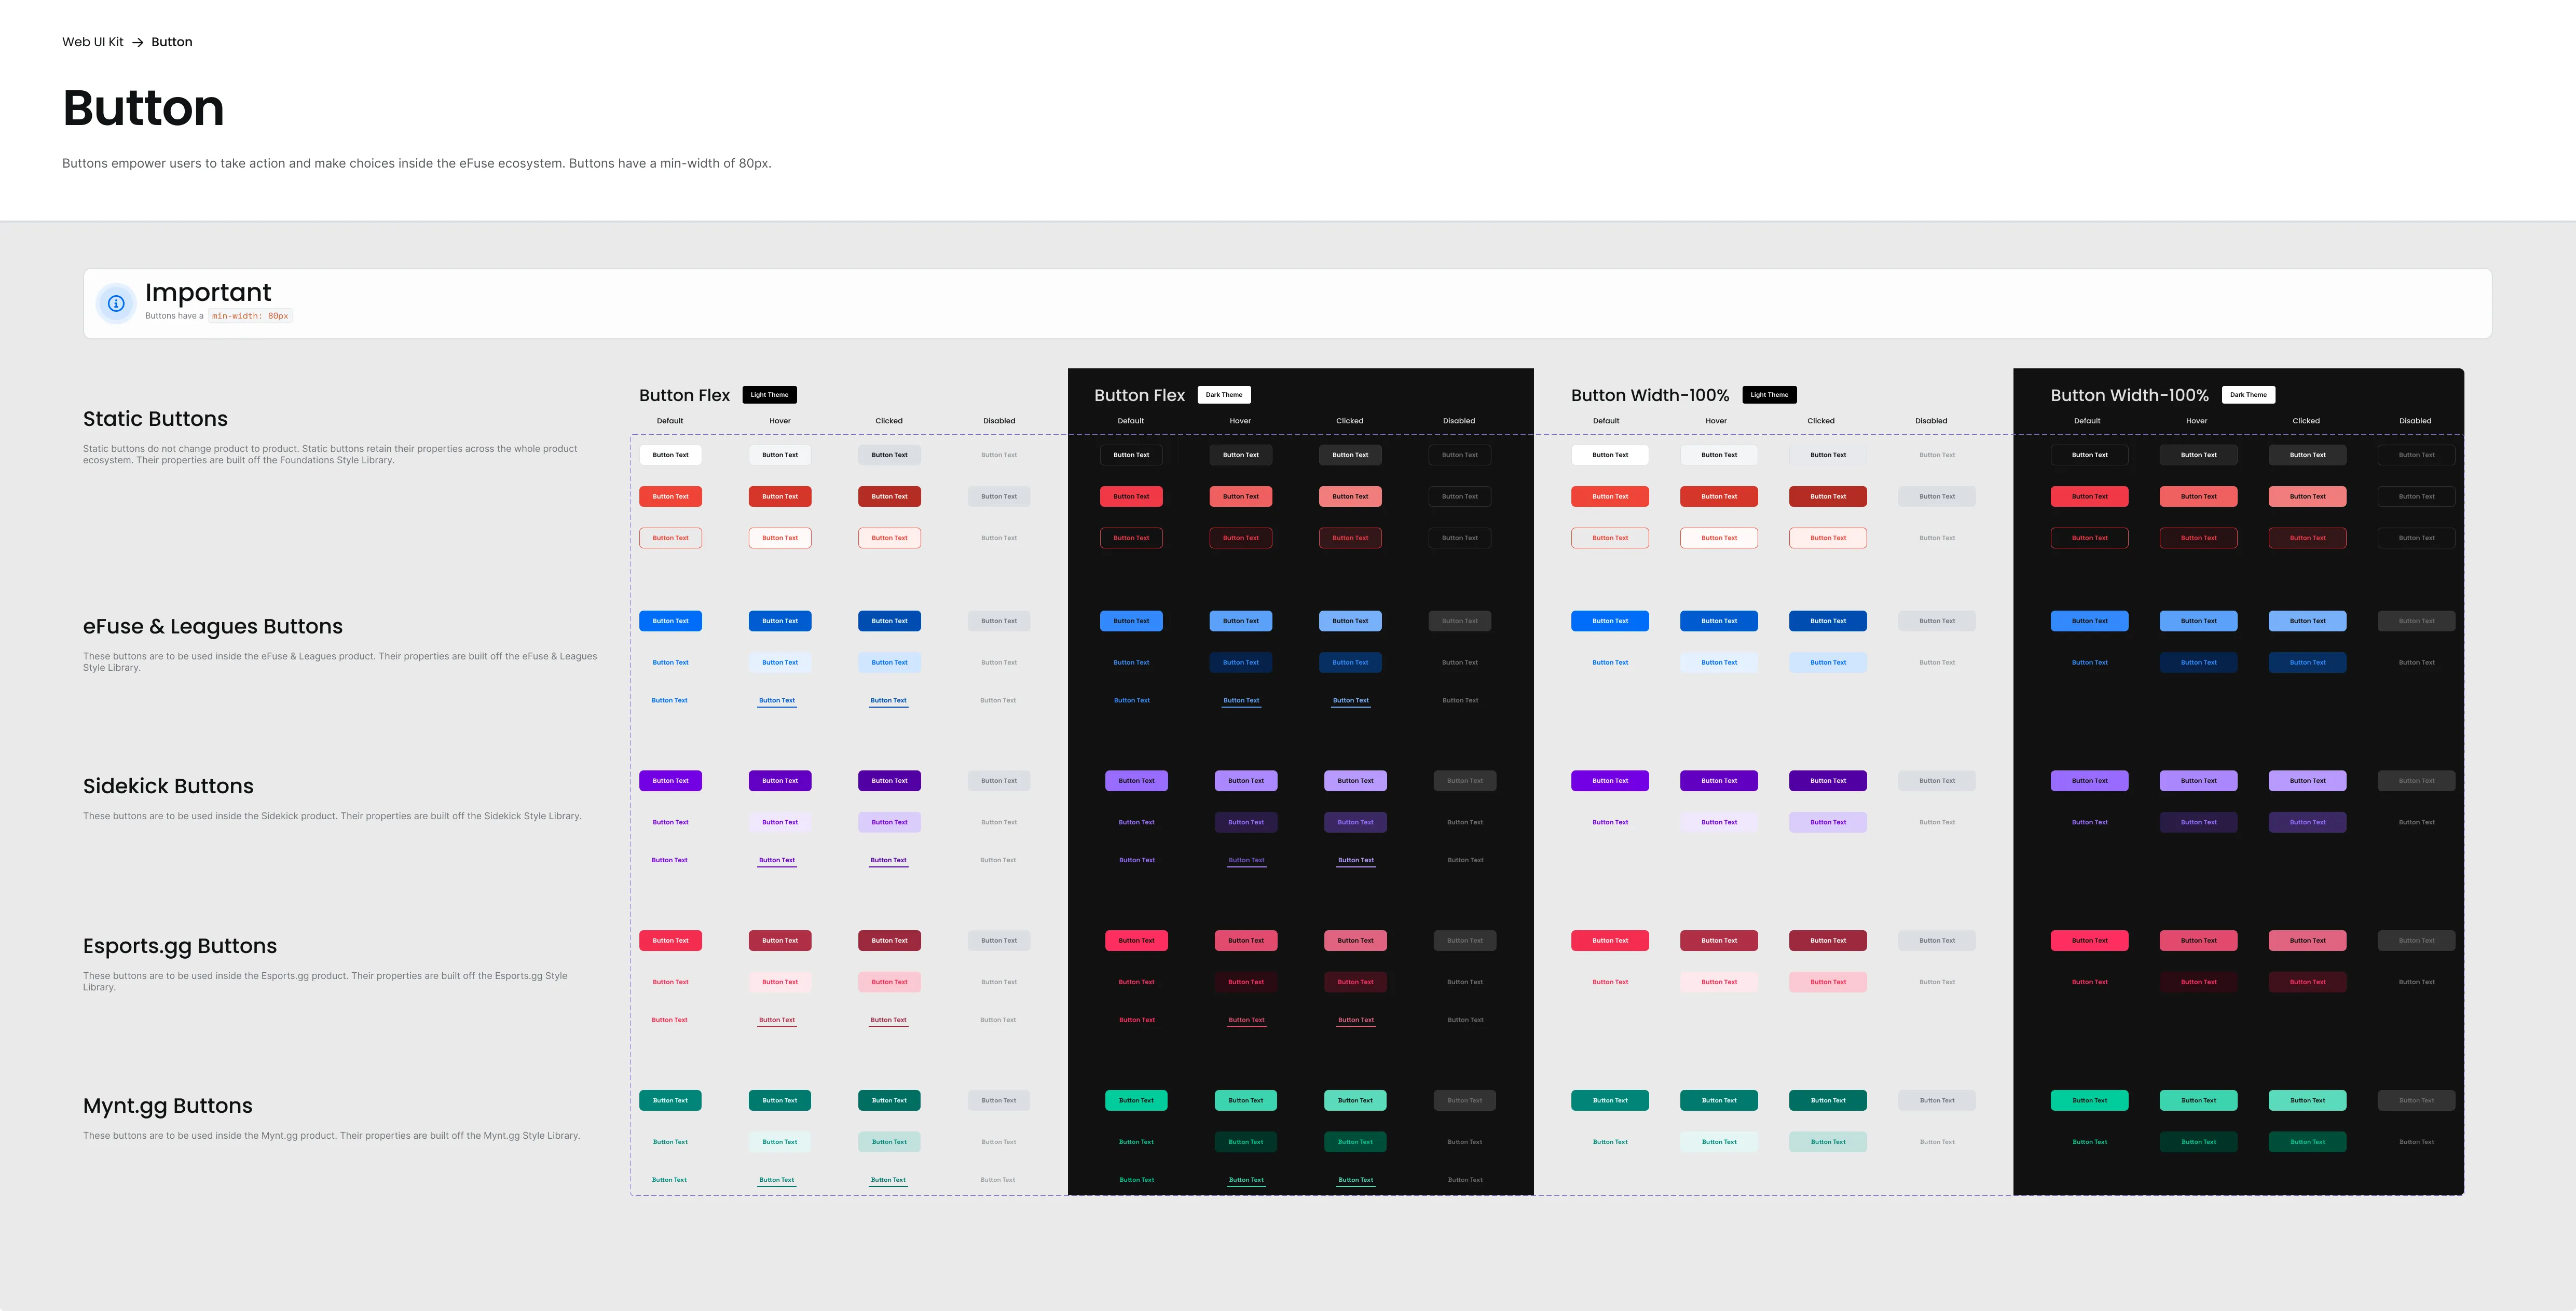Click the green Mynt.gg default button
Screen dimensions: 2576x1311
(670, 1100)
